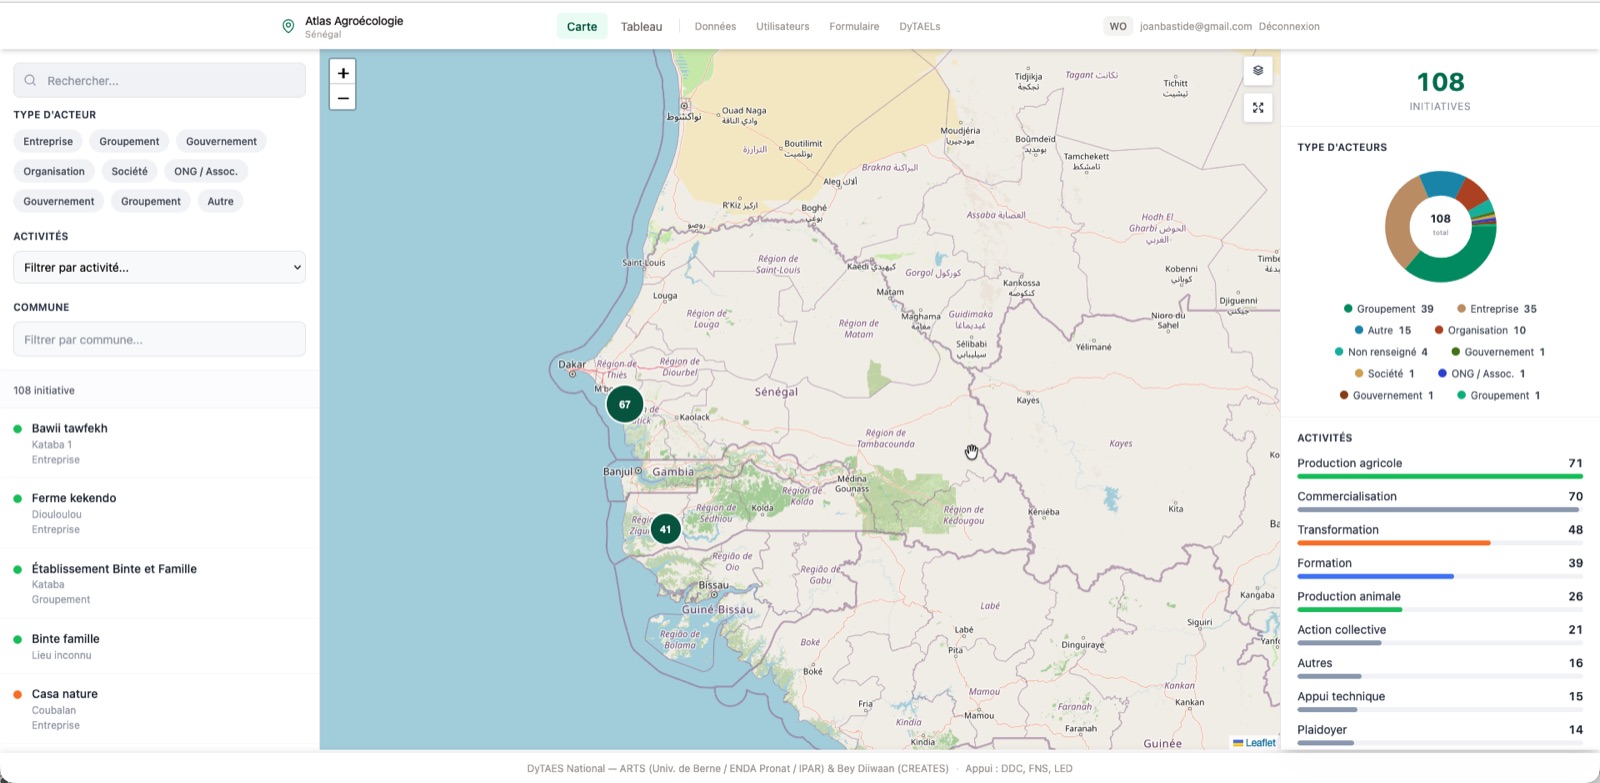This screenshot has height=783, width=1600.
Task: Toggle the ONG / Assoc. actor filter
Action: 206,171
